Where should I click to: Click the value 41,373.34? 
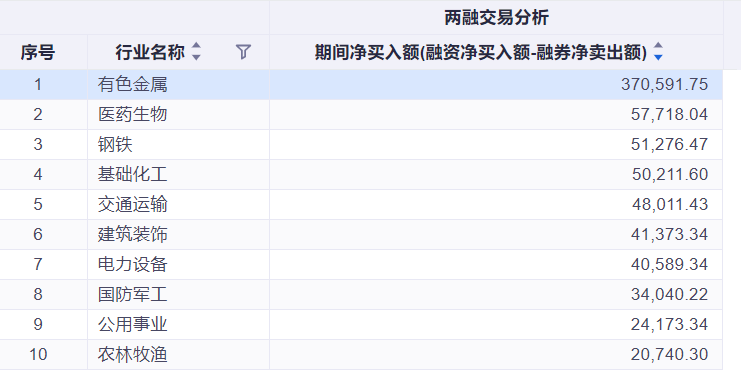click(669, 234)
